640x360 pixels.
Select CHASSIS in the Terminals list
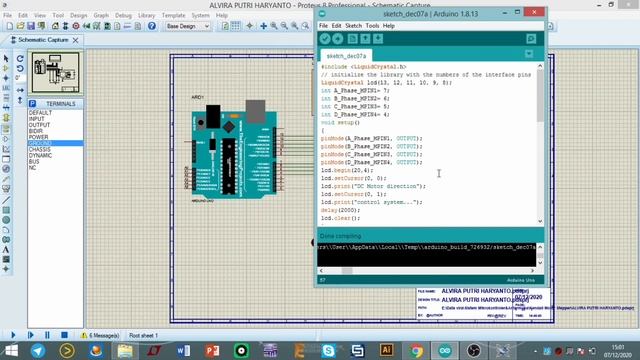pyautogui.click(x=56, y=149)
